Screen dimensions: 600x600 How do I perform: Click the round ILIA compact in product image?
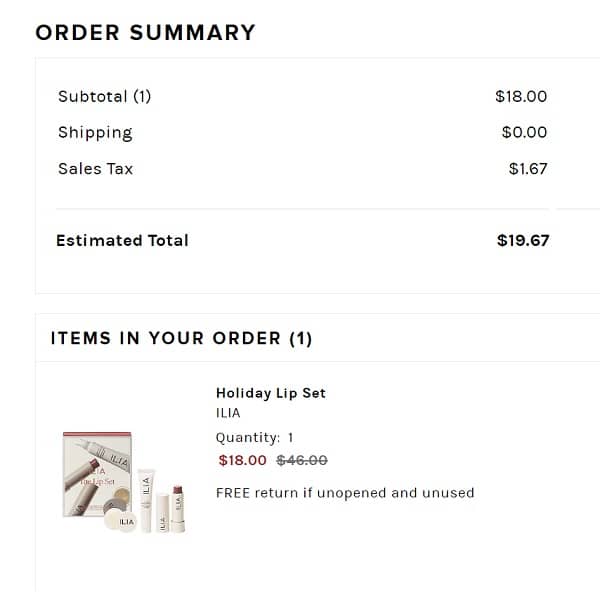pos(125,520)
